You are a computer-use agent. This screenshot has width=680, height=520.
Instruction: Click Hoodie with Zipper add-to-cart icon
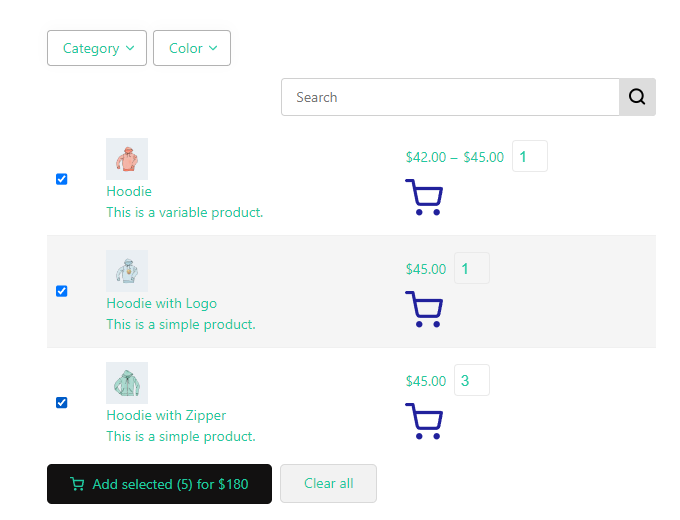(x=424, y=421)
